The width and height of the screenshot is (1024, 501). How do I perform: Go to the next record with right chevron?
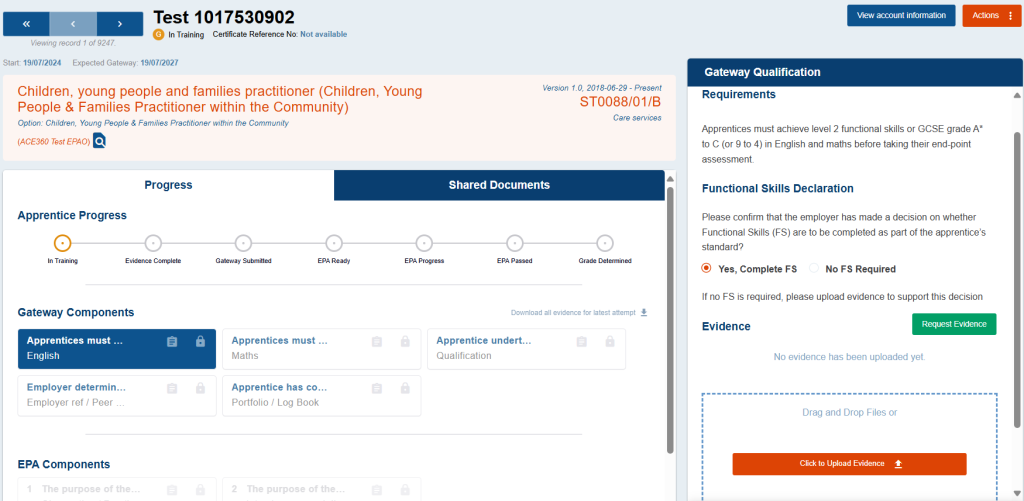[x=120, y=23]
